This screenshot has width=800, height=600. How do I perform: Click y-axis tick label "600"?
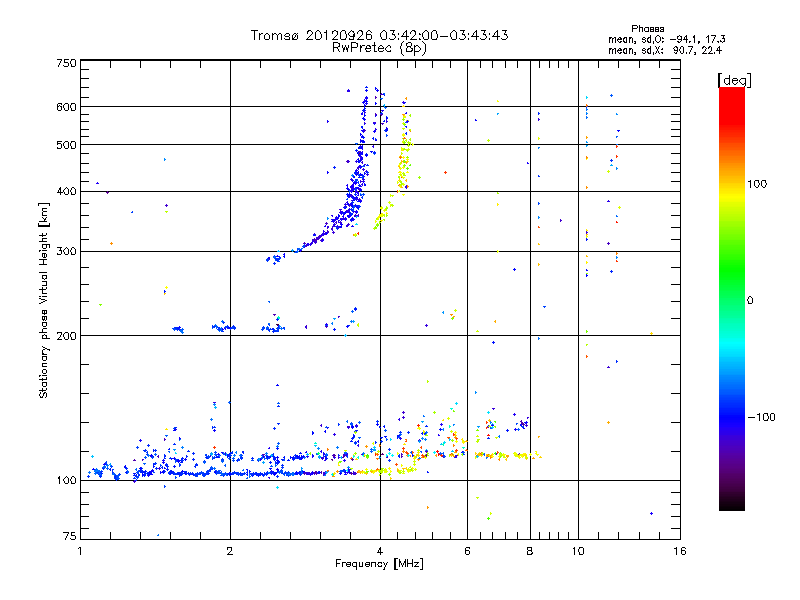66,107
